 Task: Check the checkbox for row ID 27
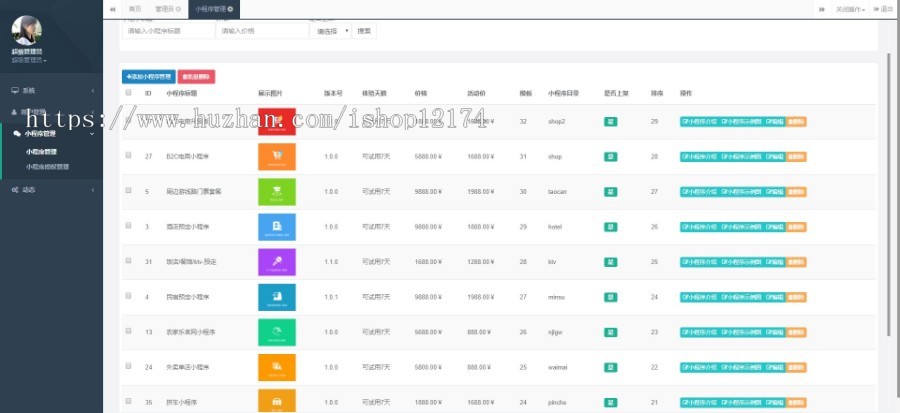tap(128, 156)
